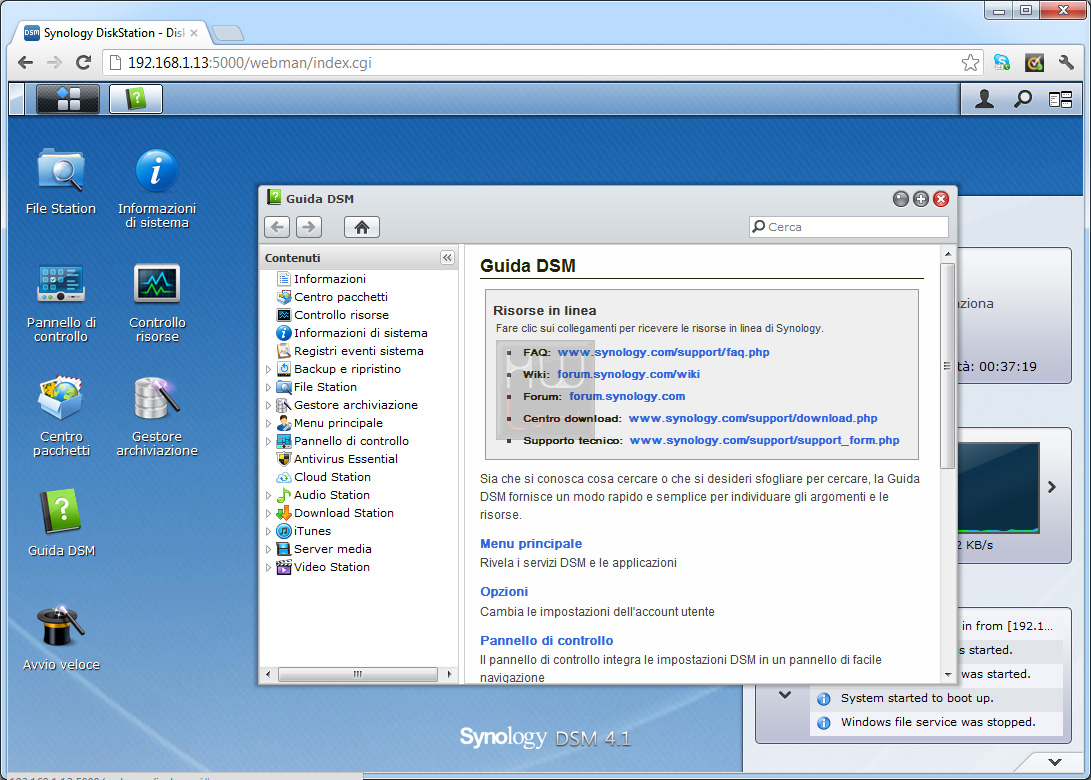Open the Supporto tecnico support form link
Image resolution: width=1091 pixels, height=780 pixels.
[764, 440]
